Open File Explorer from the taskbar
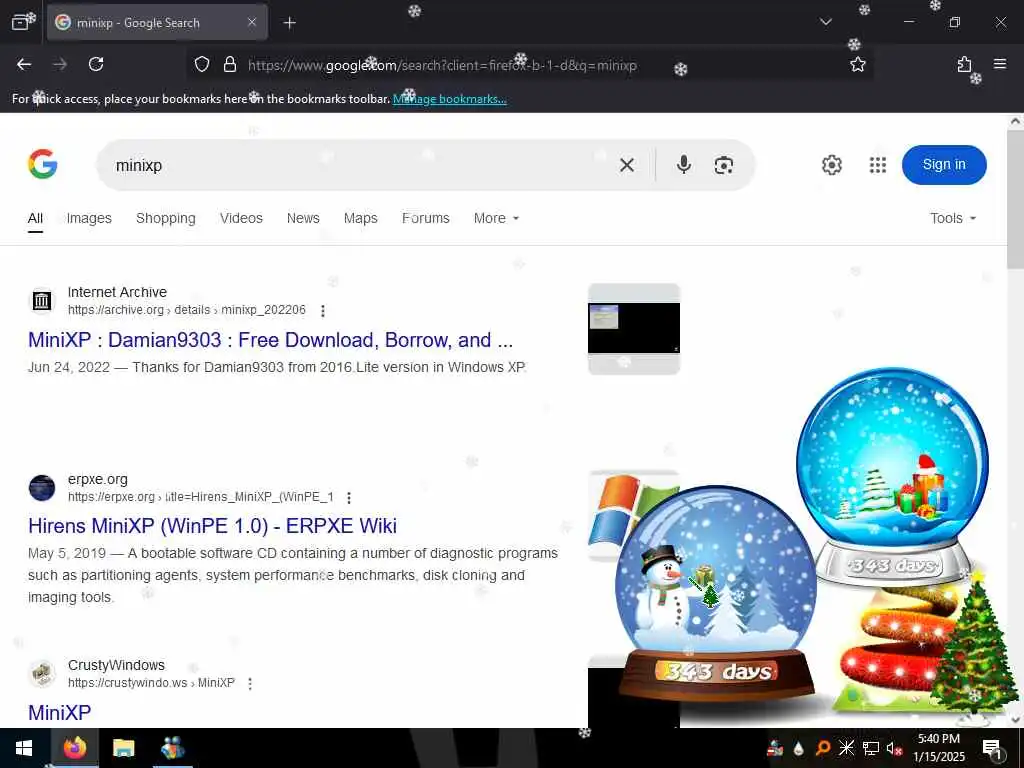This screenshot has height=768, width=1024. (123, 748)
